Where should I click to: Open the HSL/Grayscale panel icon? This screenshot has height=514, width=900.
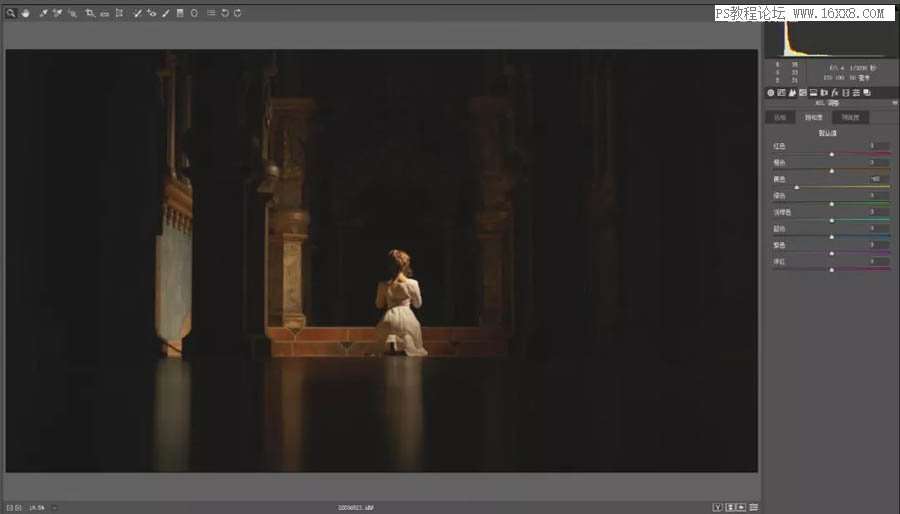[x=803, y=92]
